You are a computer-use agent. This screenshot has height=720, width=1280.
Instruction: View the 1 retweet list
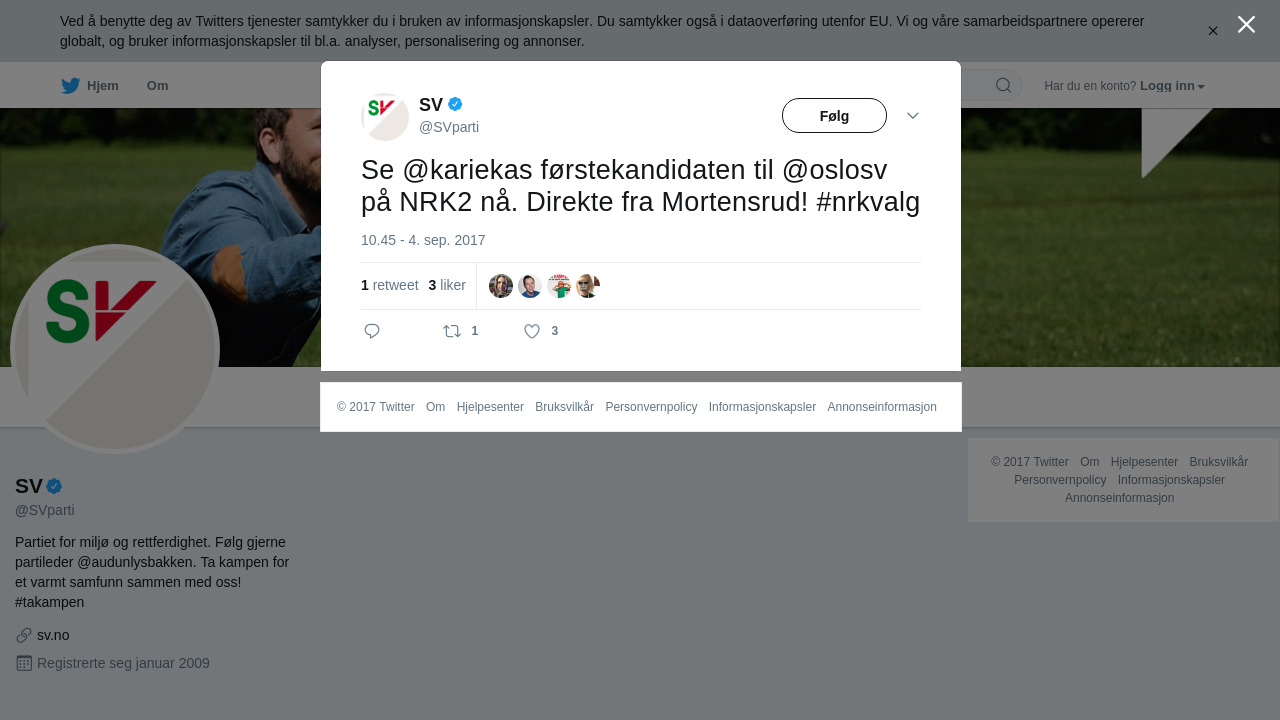pos(390,285)
